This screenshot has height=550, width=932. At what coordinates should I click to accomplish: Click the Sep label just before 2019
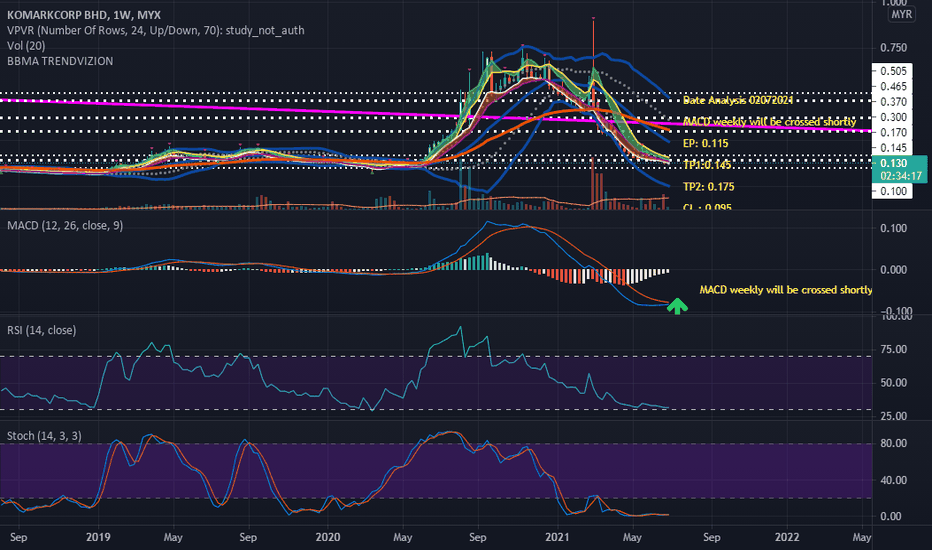click(18, 538)
